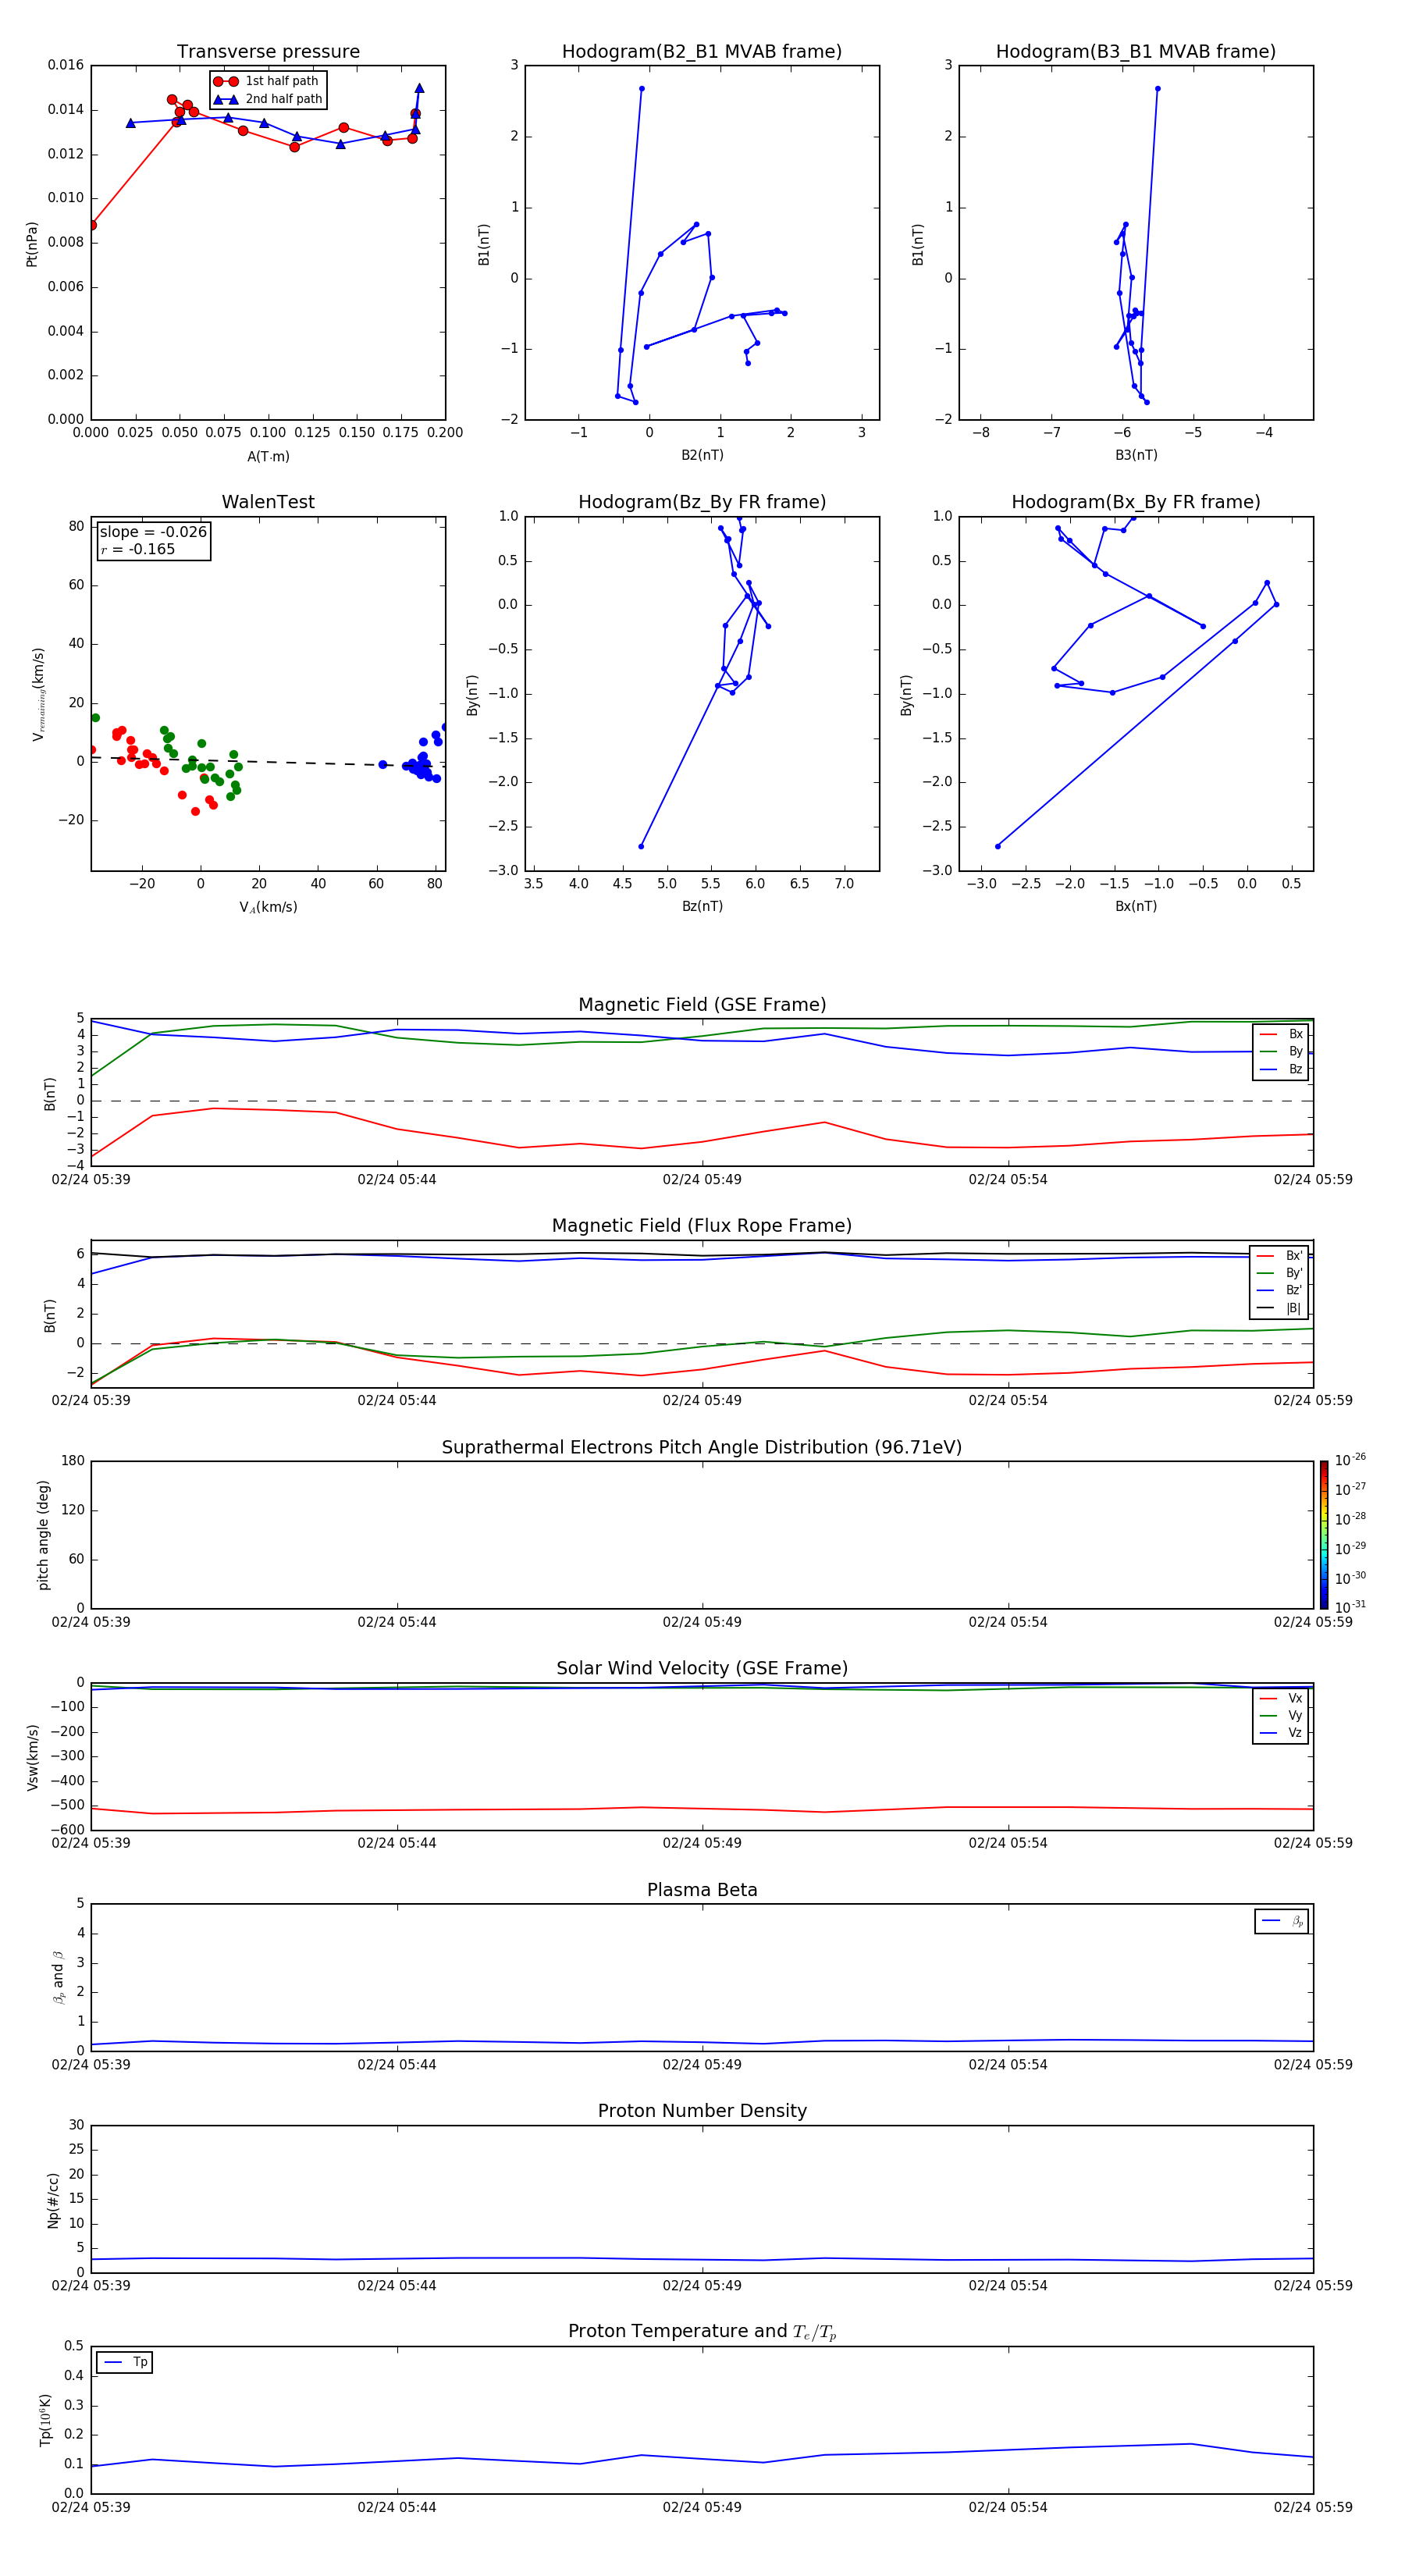Click 'Hodogram(Bx_By FR frame)' title

click(1136, 502)
